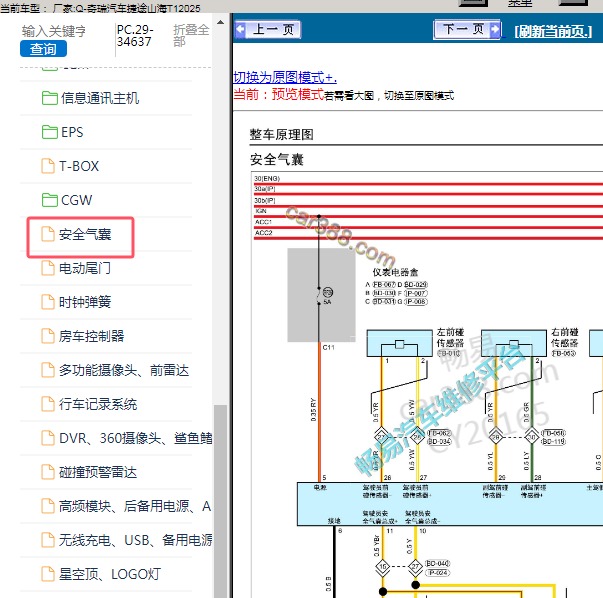Click the document icon beside 安全气囊
The image size is (603, 598).
point(48,234)
